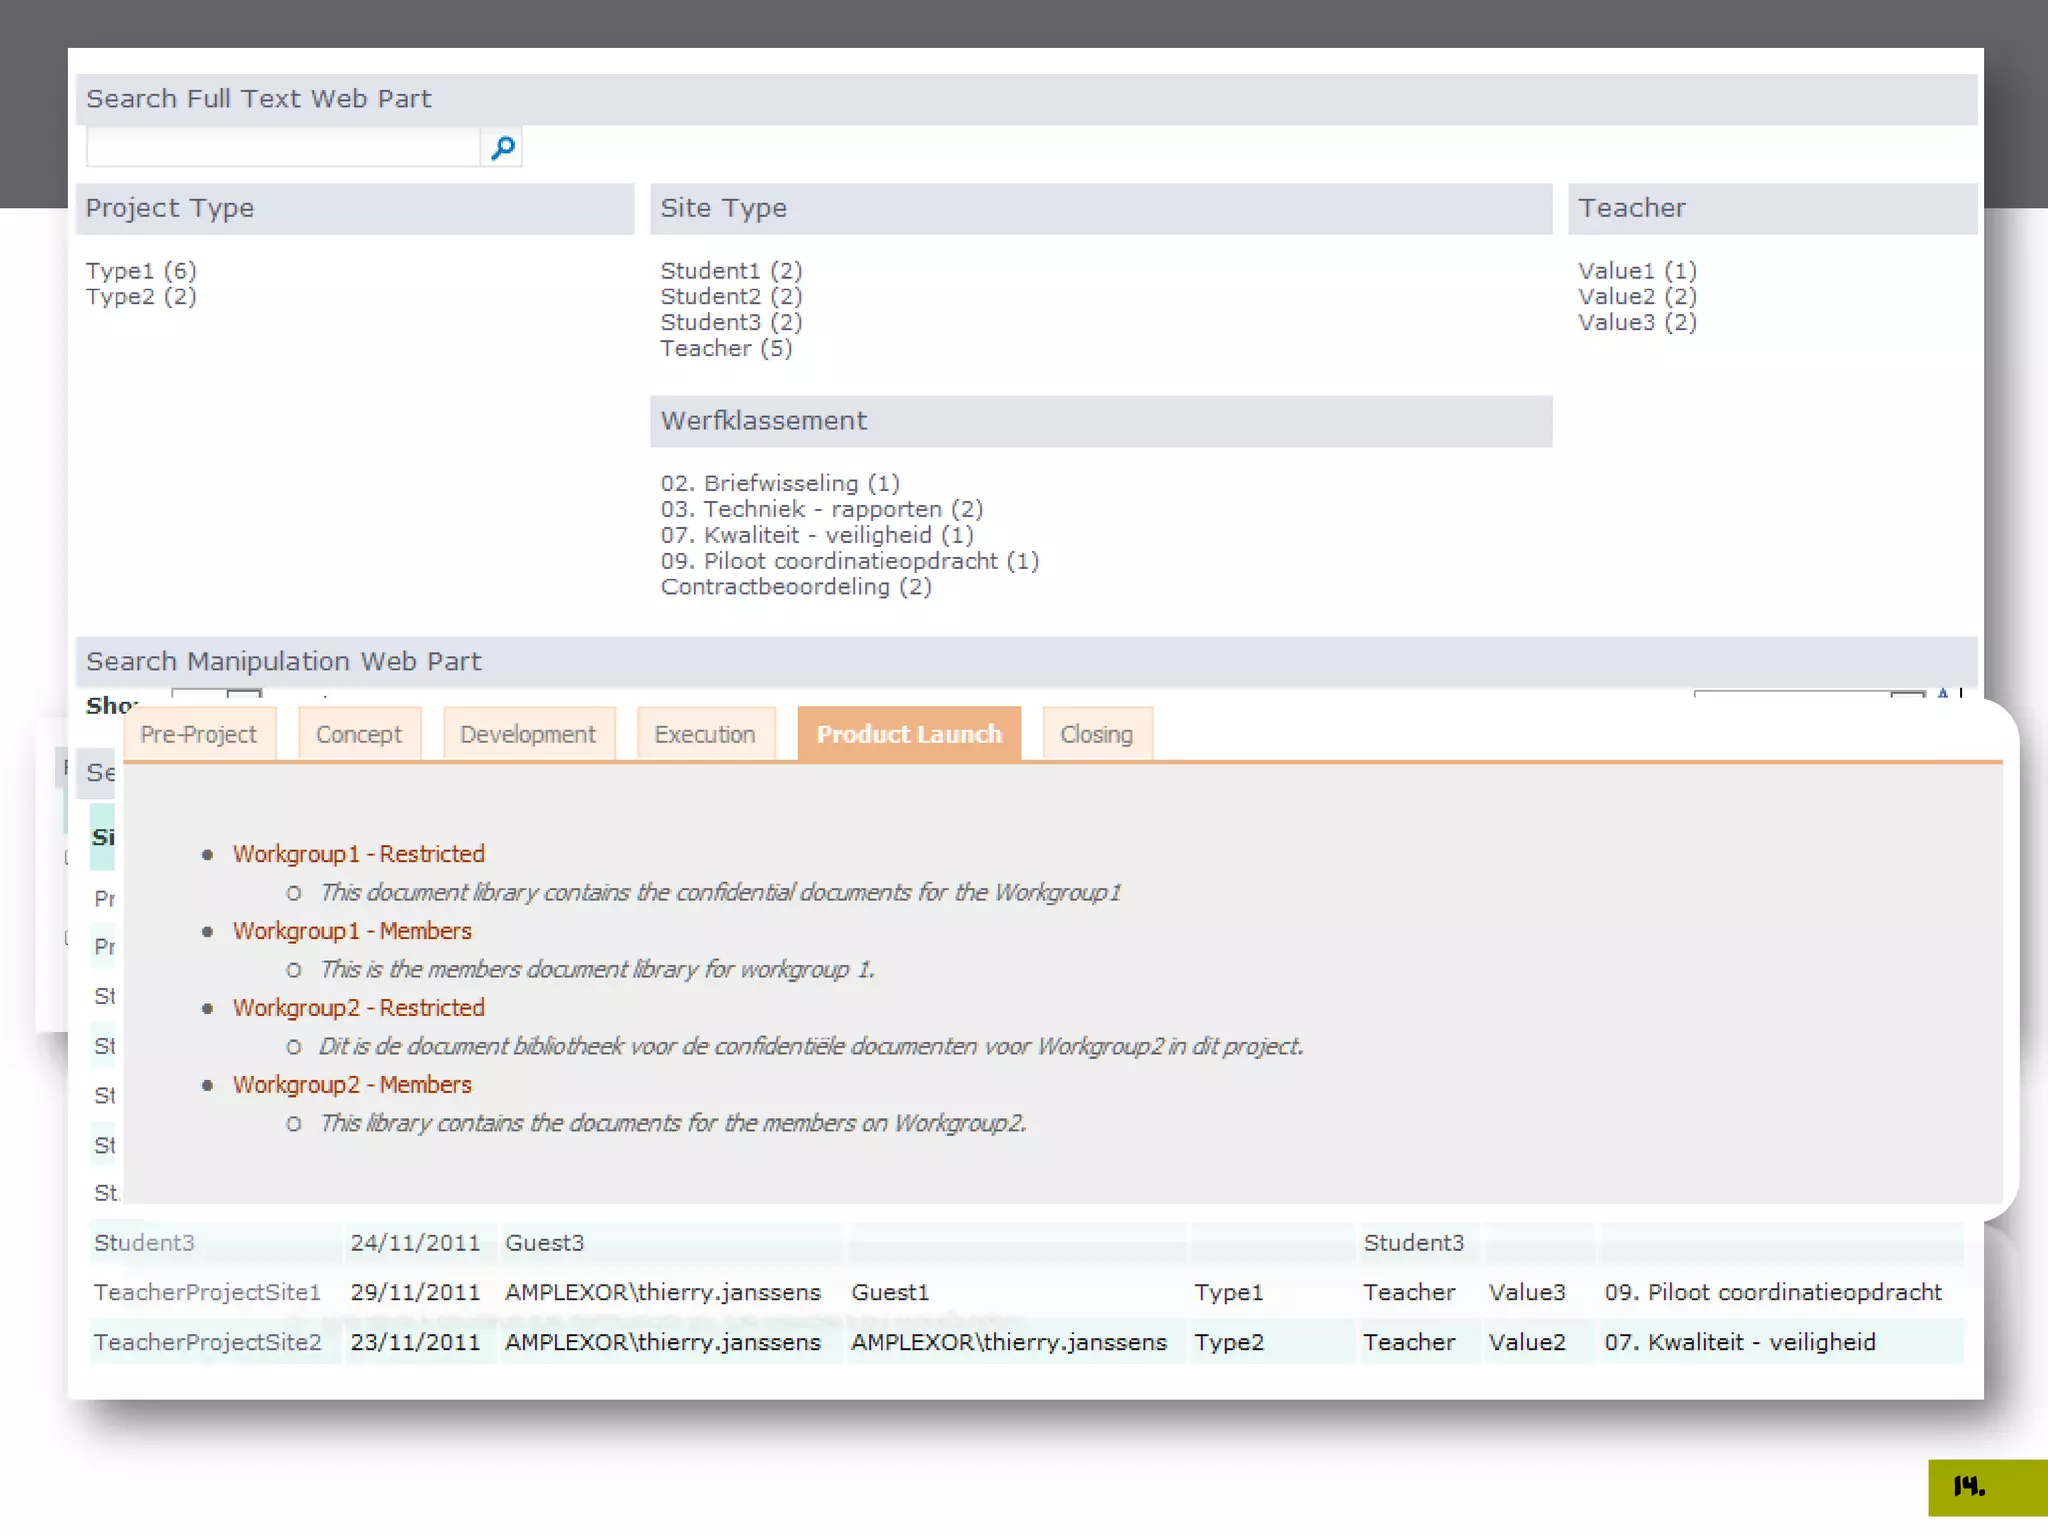Choose 02. Briefwisseling (1) refiner
2048x1536 pixels.
[780, 483]
